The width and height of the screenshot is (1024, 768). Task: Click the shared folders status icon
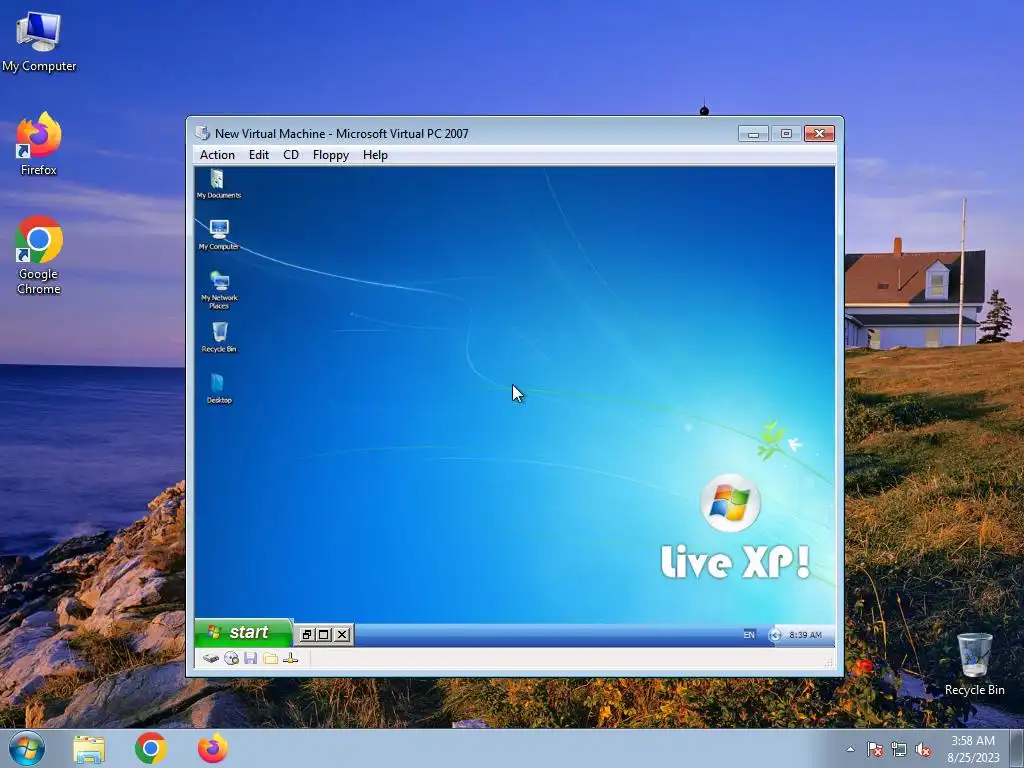270,658
